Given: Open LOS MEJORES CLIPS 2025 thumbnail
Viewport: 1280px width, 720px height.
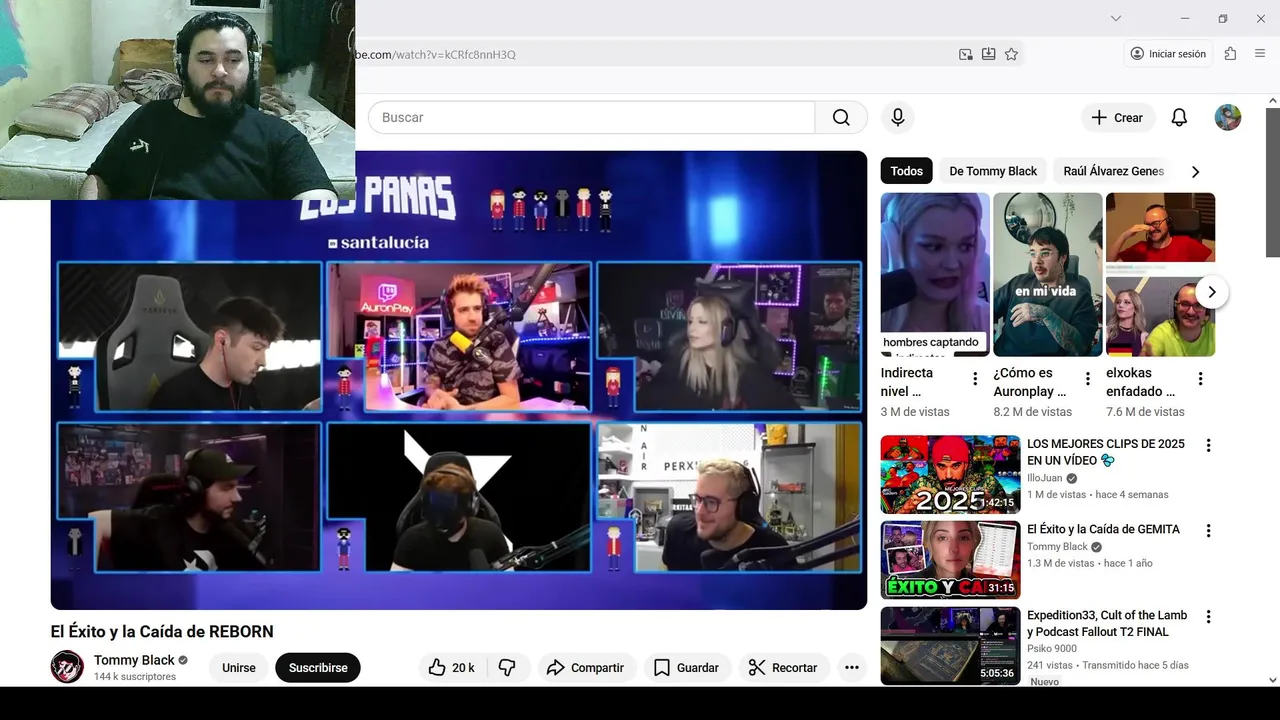Looking at the screenshot, I should [x=950, y=474].
